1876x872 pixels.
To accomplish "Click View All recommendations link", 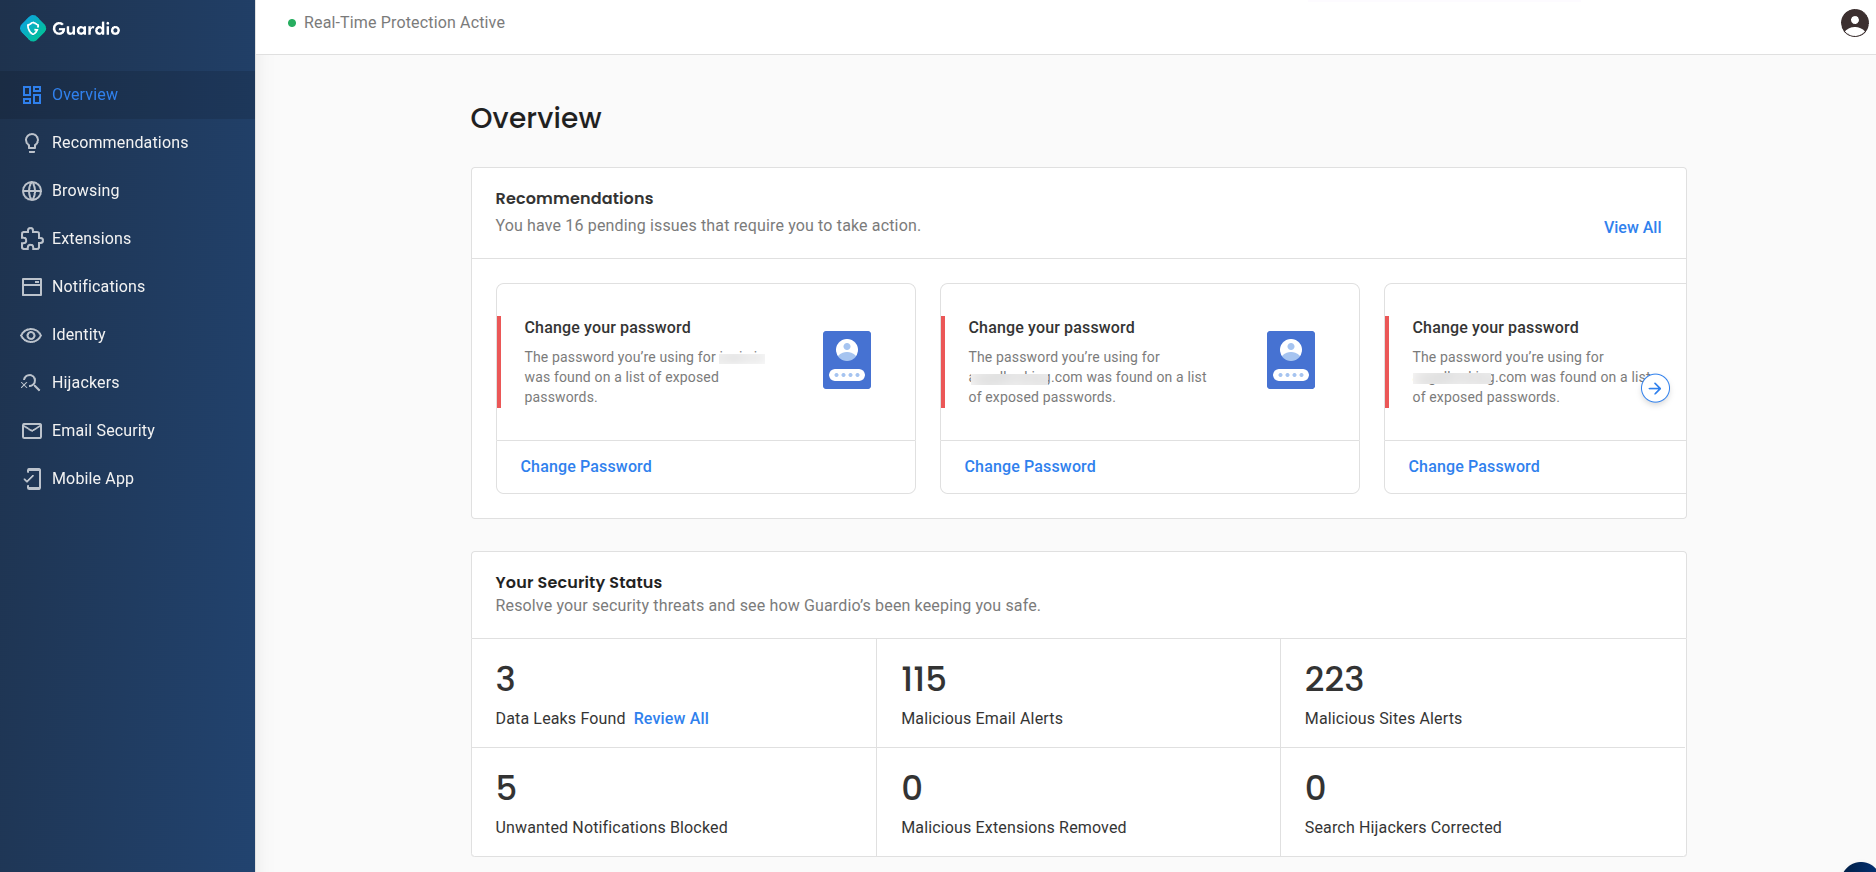I will click(1632, 228).
